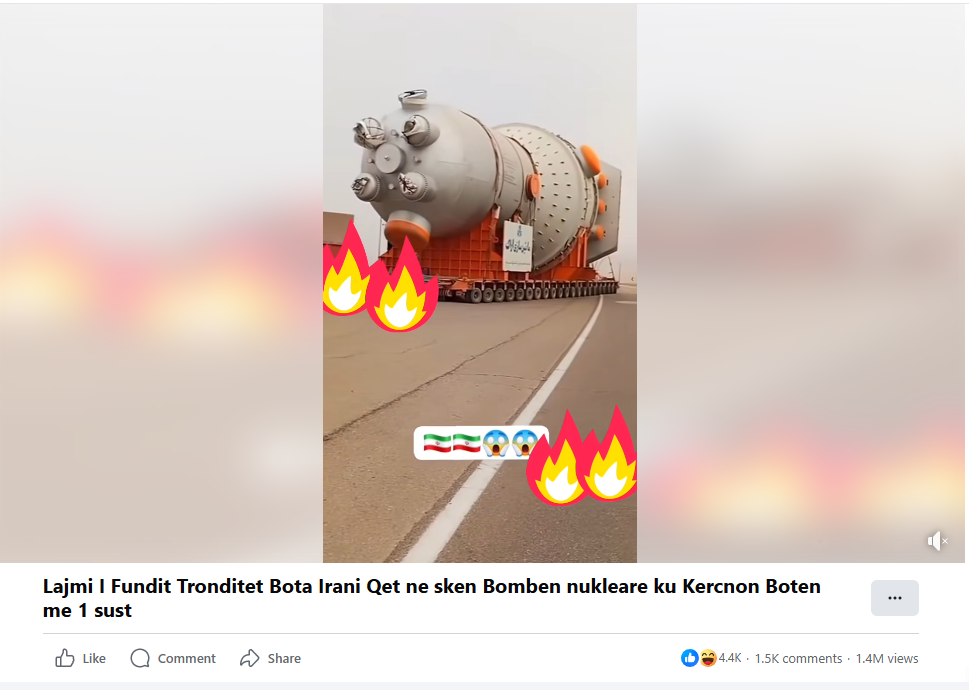The image size is (969, 690).
Task: View the 1.5K comments
Action: (x=798, y=658)
